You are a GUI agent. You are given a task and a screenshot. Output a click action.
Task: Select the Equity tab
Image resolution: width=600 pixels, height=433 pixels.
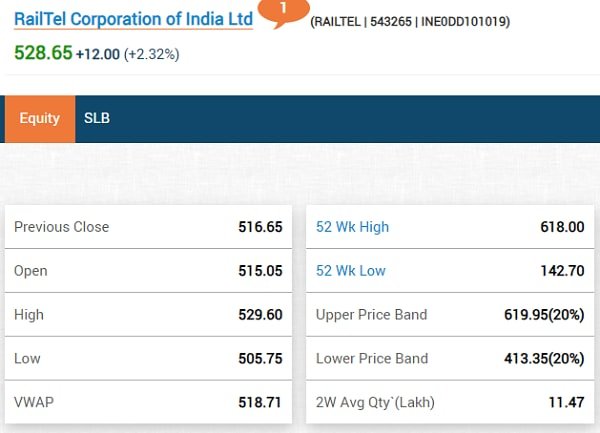(x=40, y=118)
